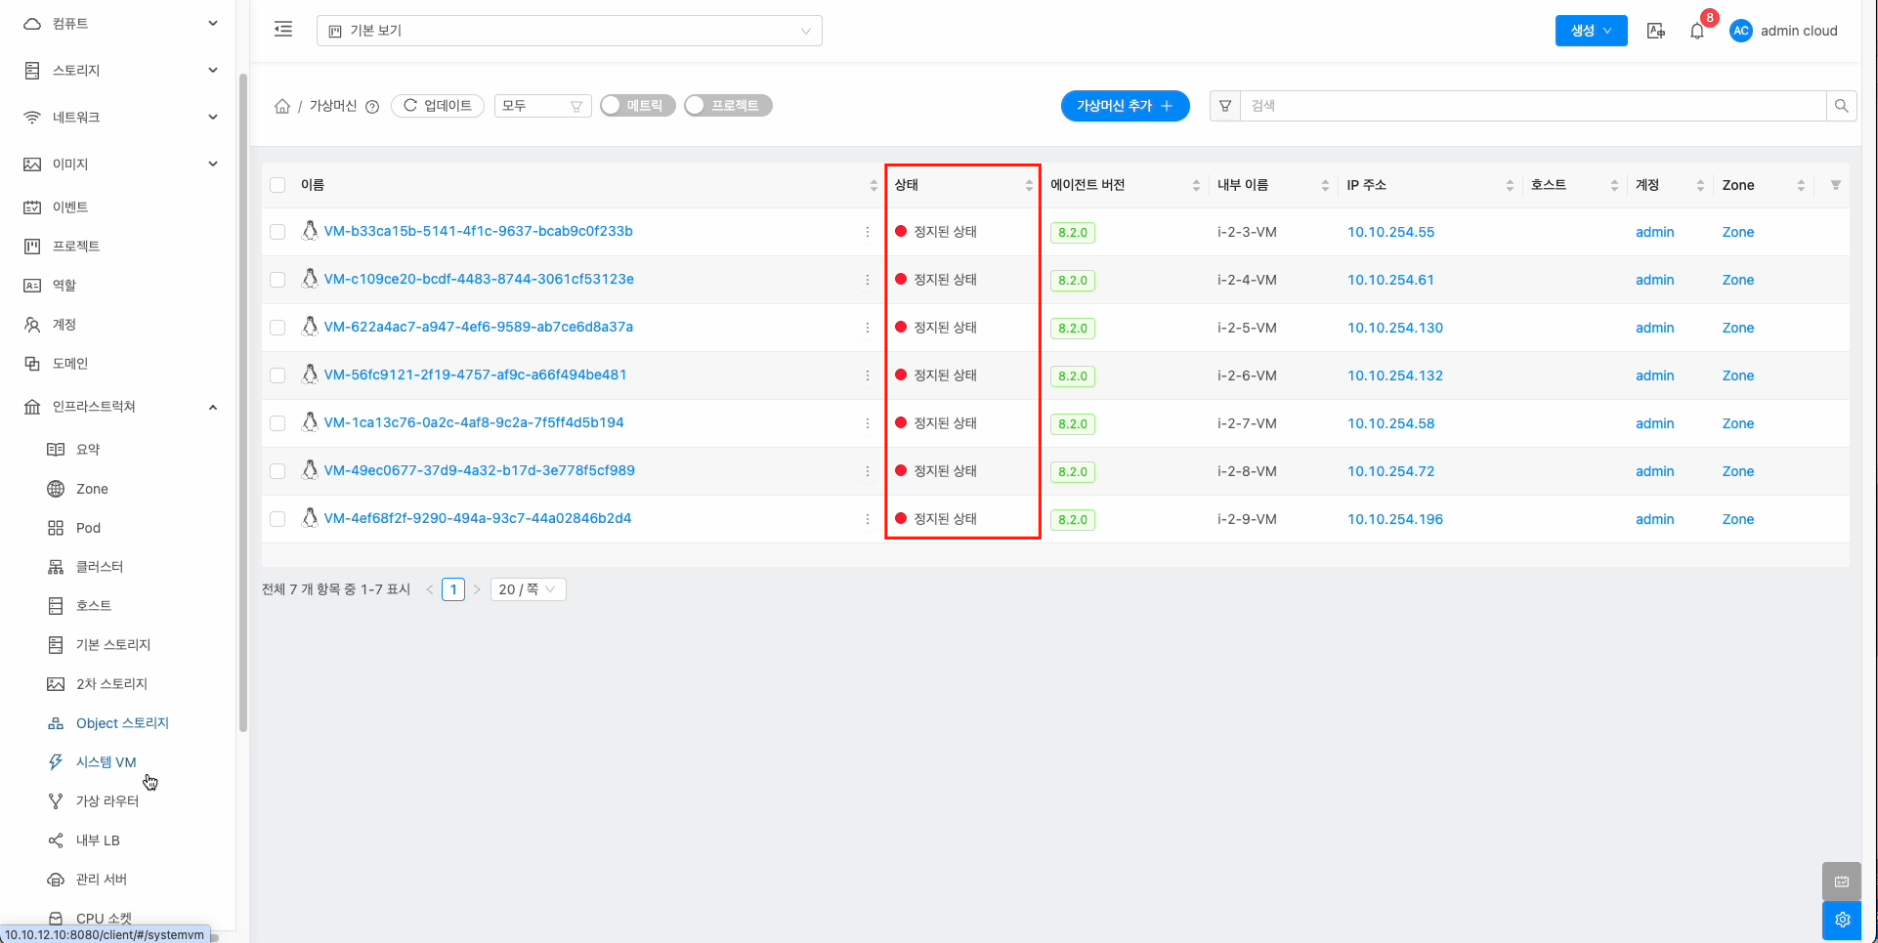
Task: Open the column filter icon in table header
Action: tap(1835, 185)
